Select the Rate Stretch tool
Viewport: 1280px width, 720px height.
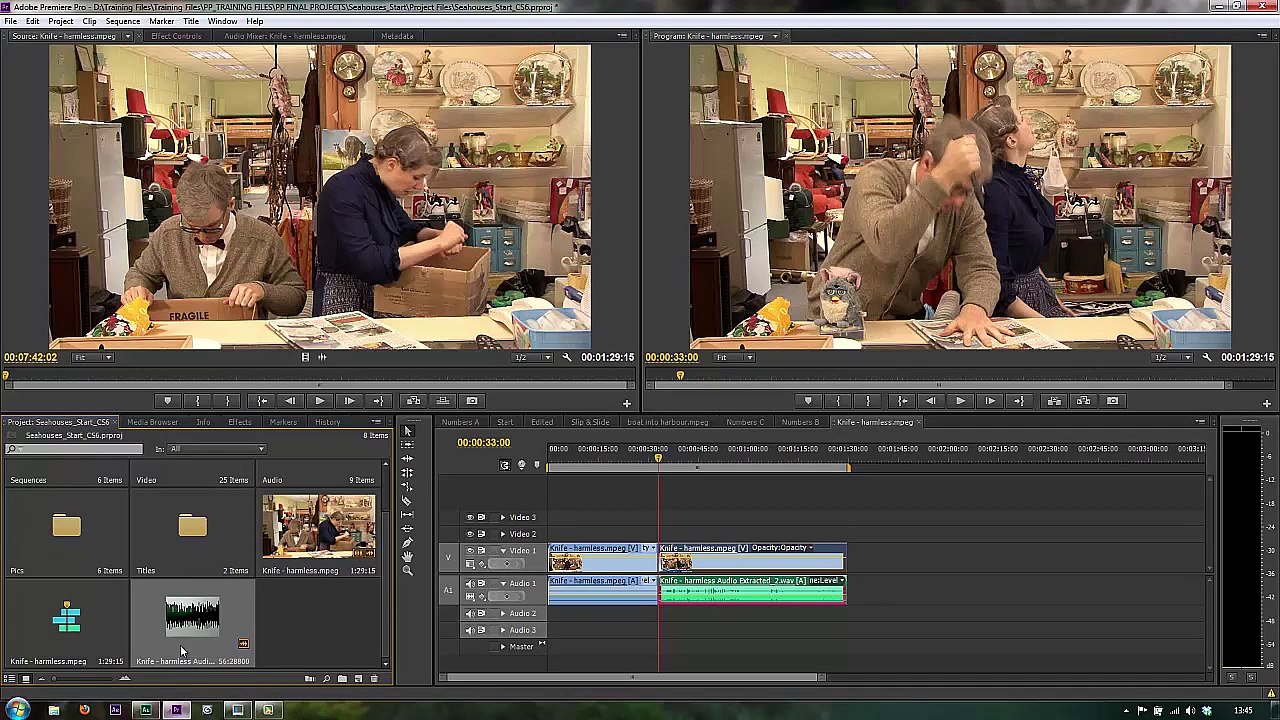point(407,487)
